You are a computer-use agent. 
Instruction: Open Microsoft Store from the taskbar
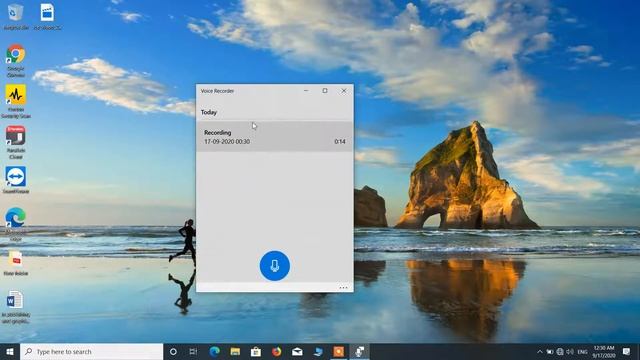(256, 351)
